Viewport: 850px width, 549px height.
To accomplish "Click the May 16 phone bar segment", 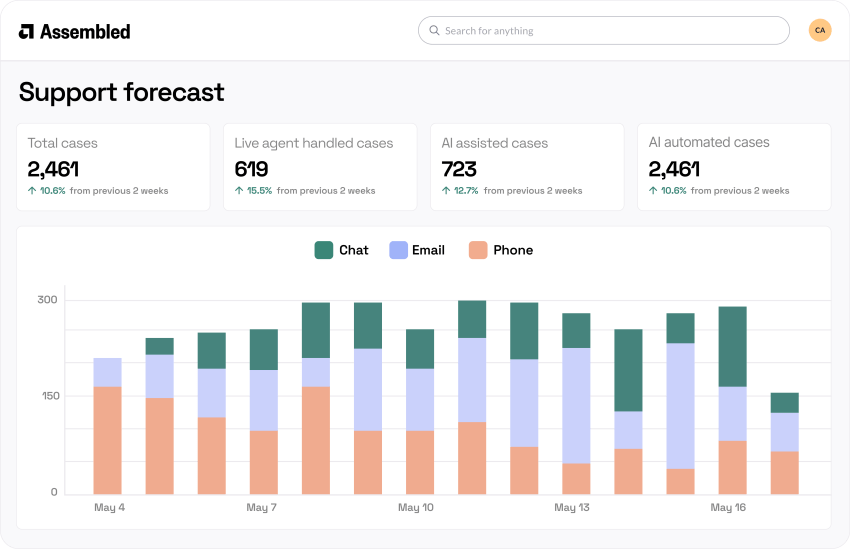I will click(732, 468).
